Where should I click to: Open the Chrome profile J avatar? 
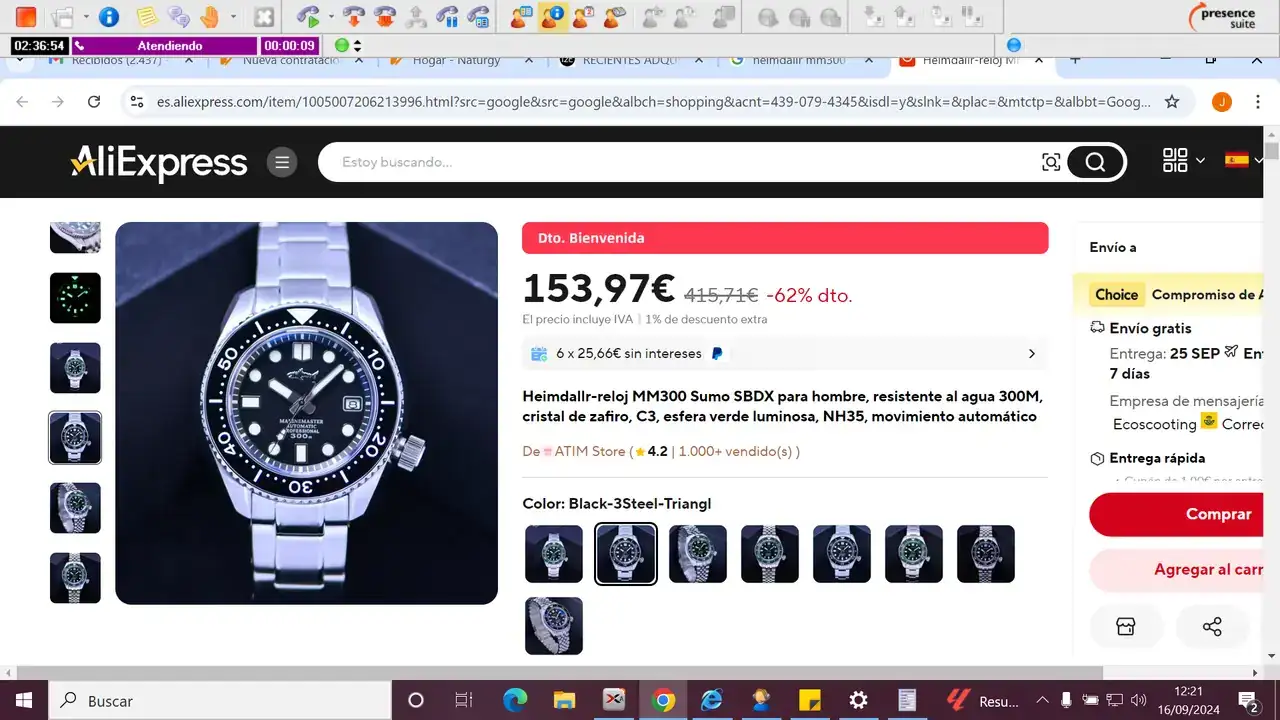click(1221, 102)
